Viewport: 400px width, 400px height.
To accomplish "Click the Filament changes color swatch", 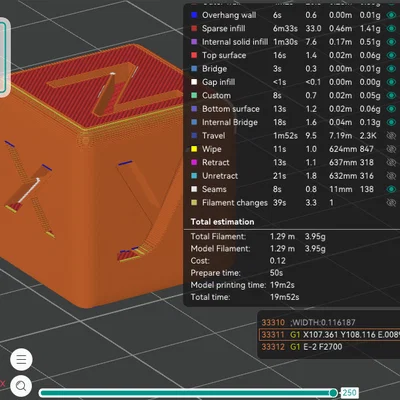I will [194, 202].
